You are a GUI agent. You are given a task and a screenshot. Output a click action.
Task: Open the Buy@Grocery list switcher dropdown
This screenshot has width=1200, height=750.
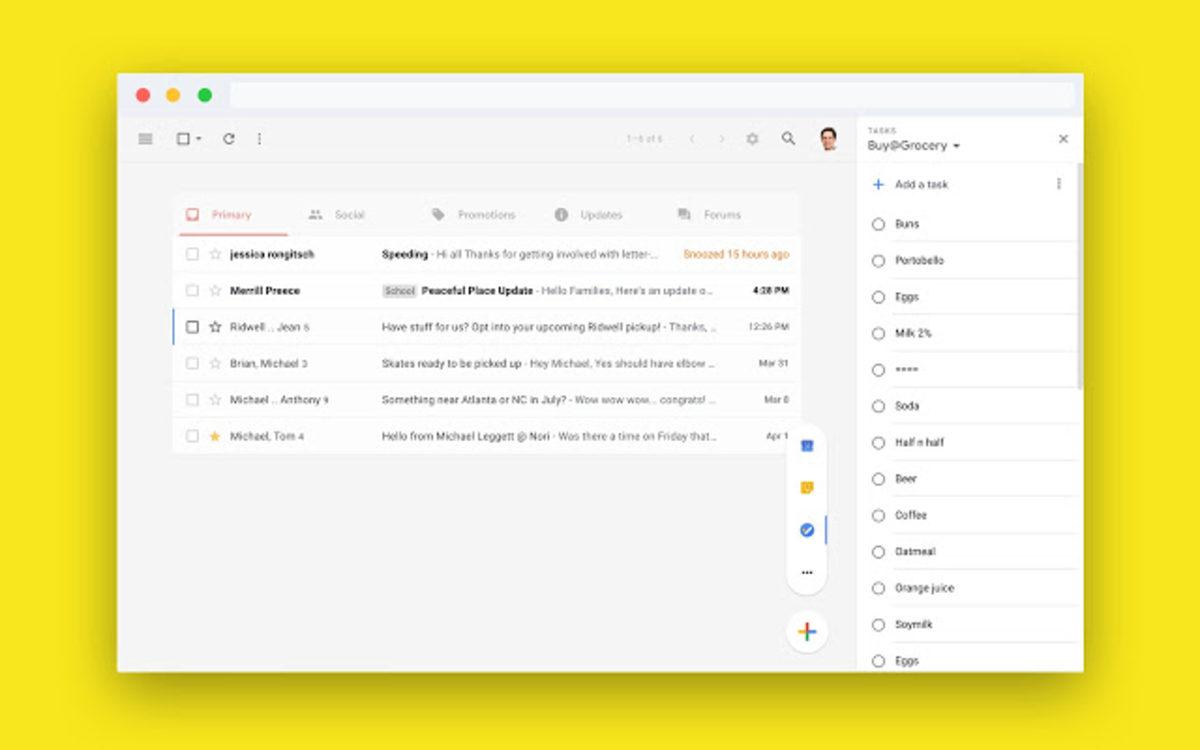tap(956, 145)
